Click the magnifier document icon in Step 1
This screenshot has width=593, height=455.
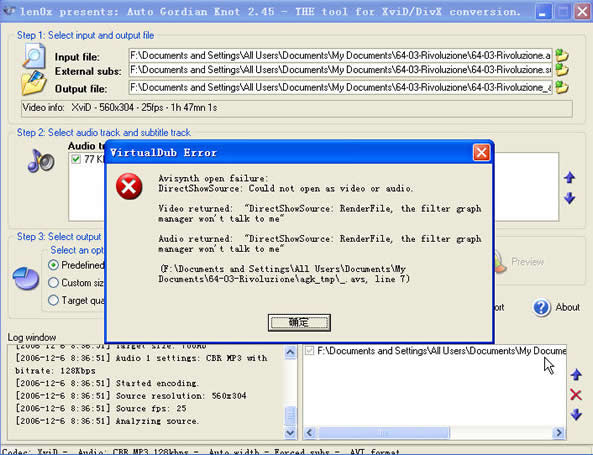(34, 56)
